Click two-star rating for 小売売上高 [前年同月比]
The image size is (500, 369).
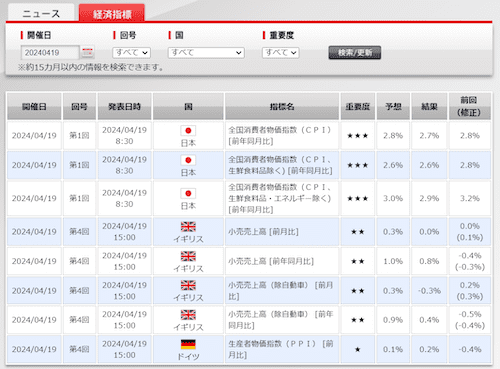(358, 261)
